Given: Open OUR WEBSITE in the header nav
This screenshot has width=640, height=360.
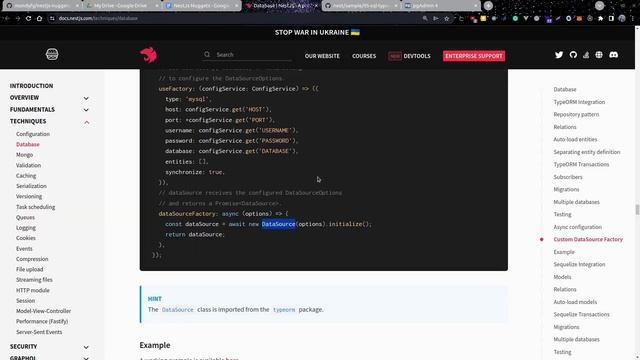Looking at the screenshot, I should 322,56.
